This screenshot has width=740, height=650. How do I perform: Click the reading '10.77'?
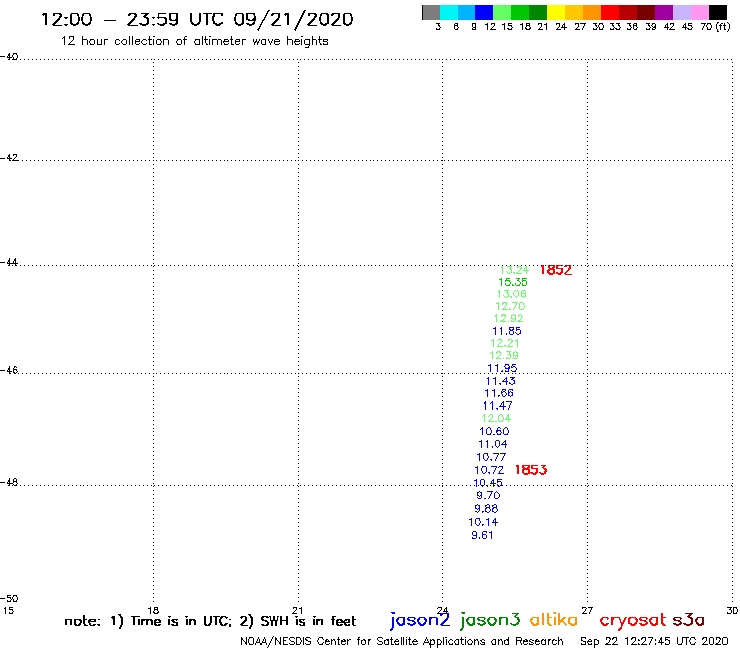click(491, 457)
